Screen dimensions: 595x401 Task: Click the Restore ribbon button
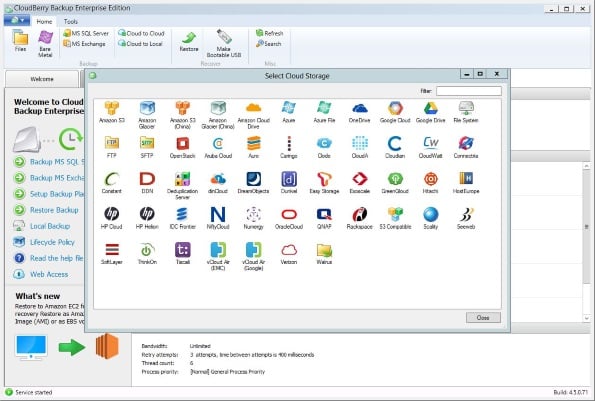189,42
